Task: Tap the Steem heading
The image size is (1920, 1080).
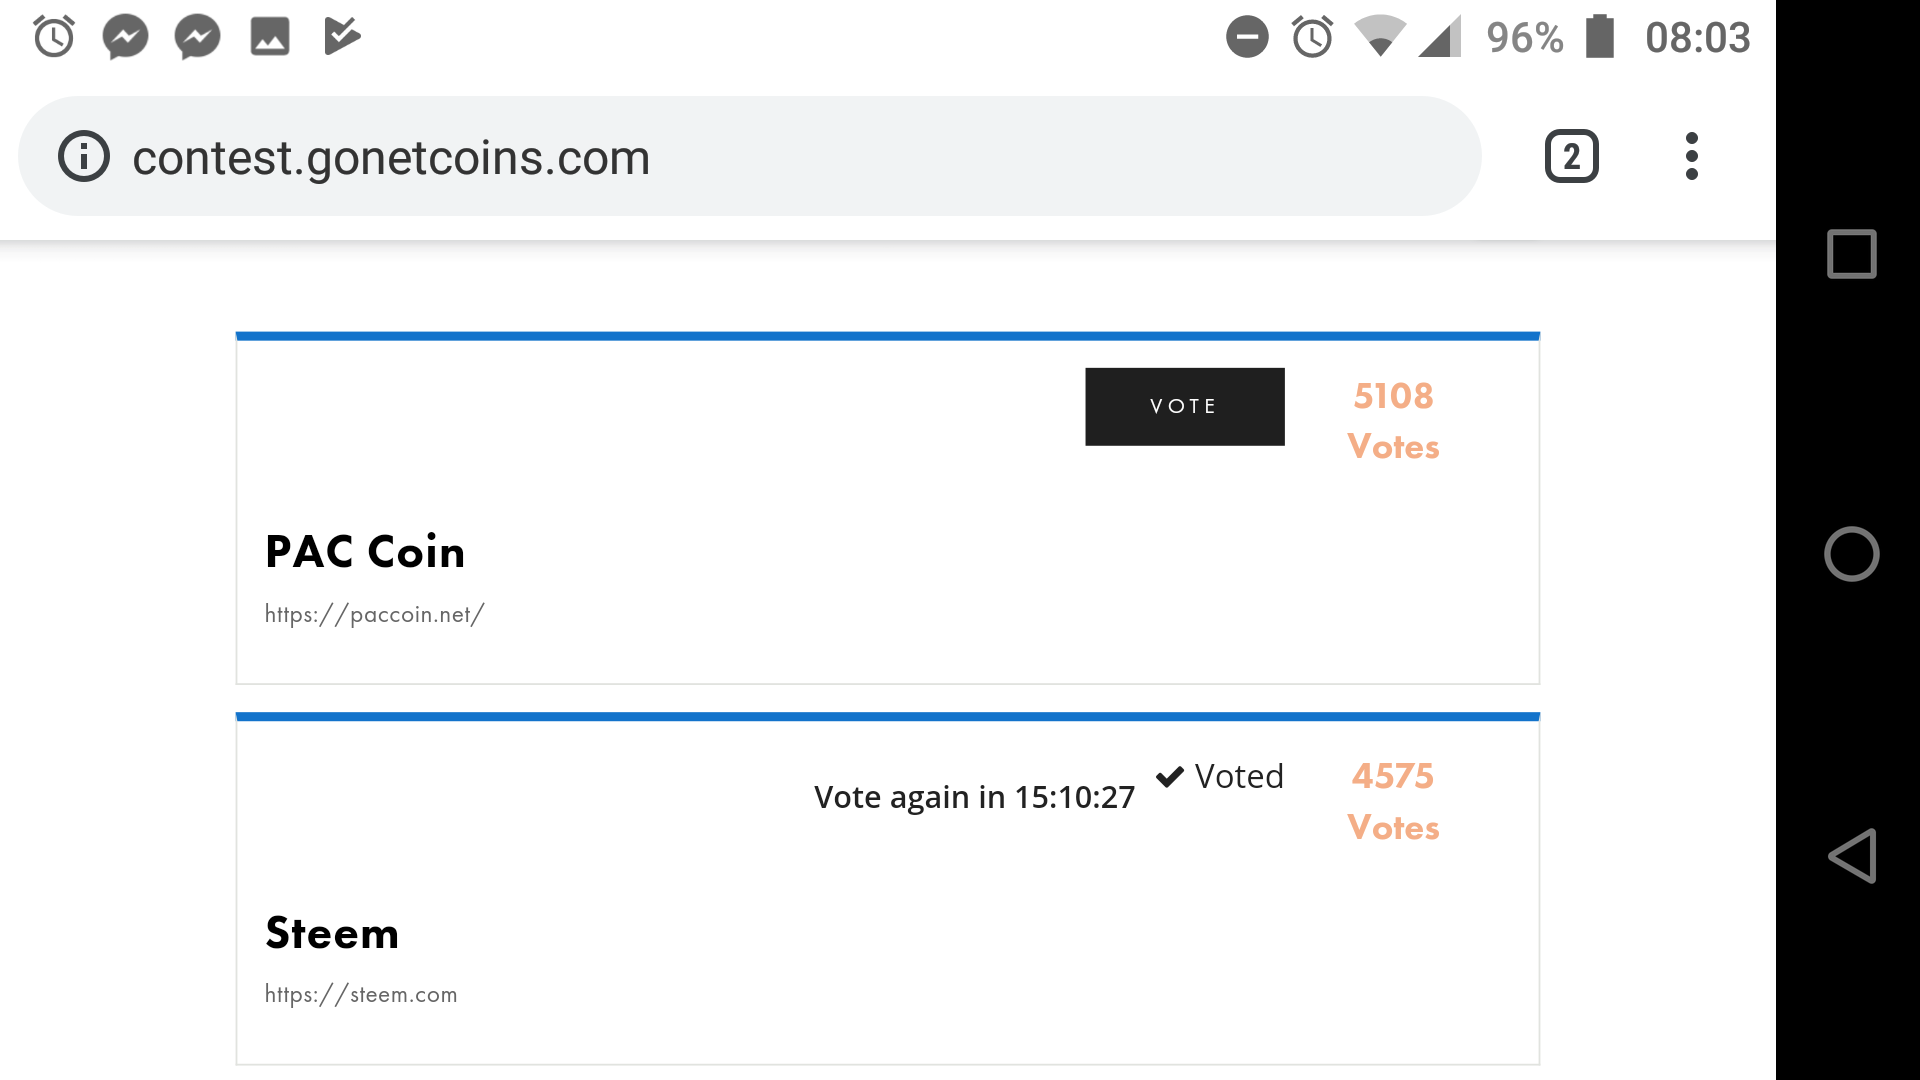Action: click(332, 933)
